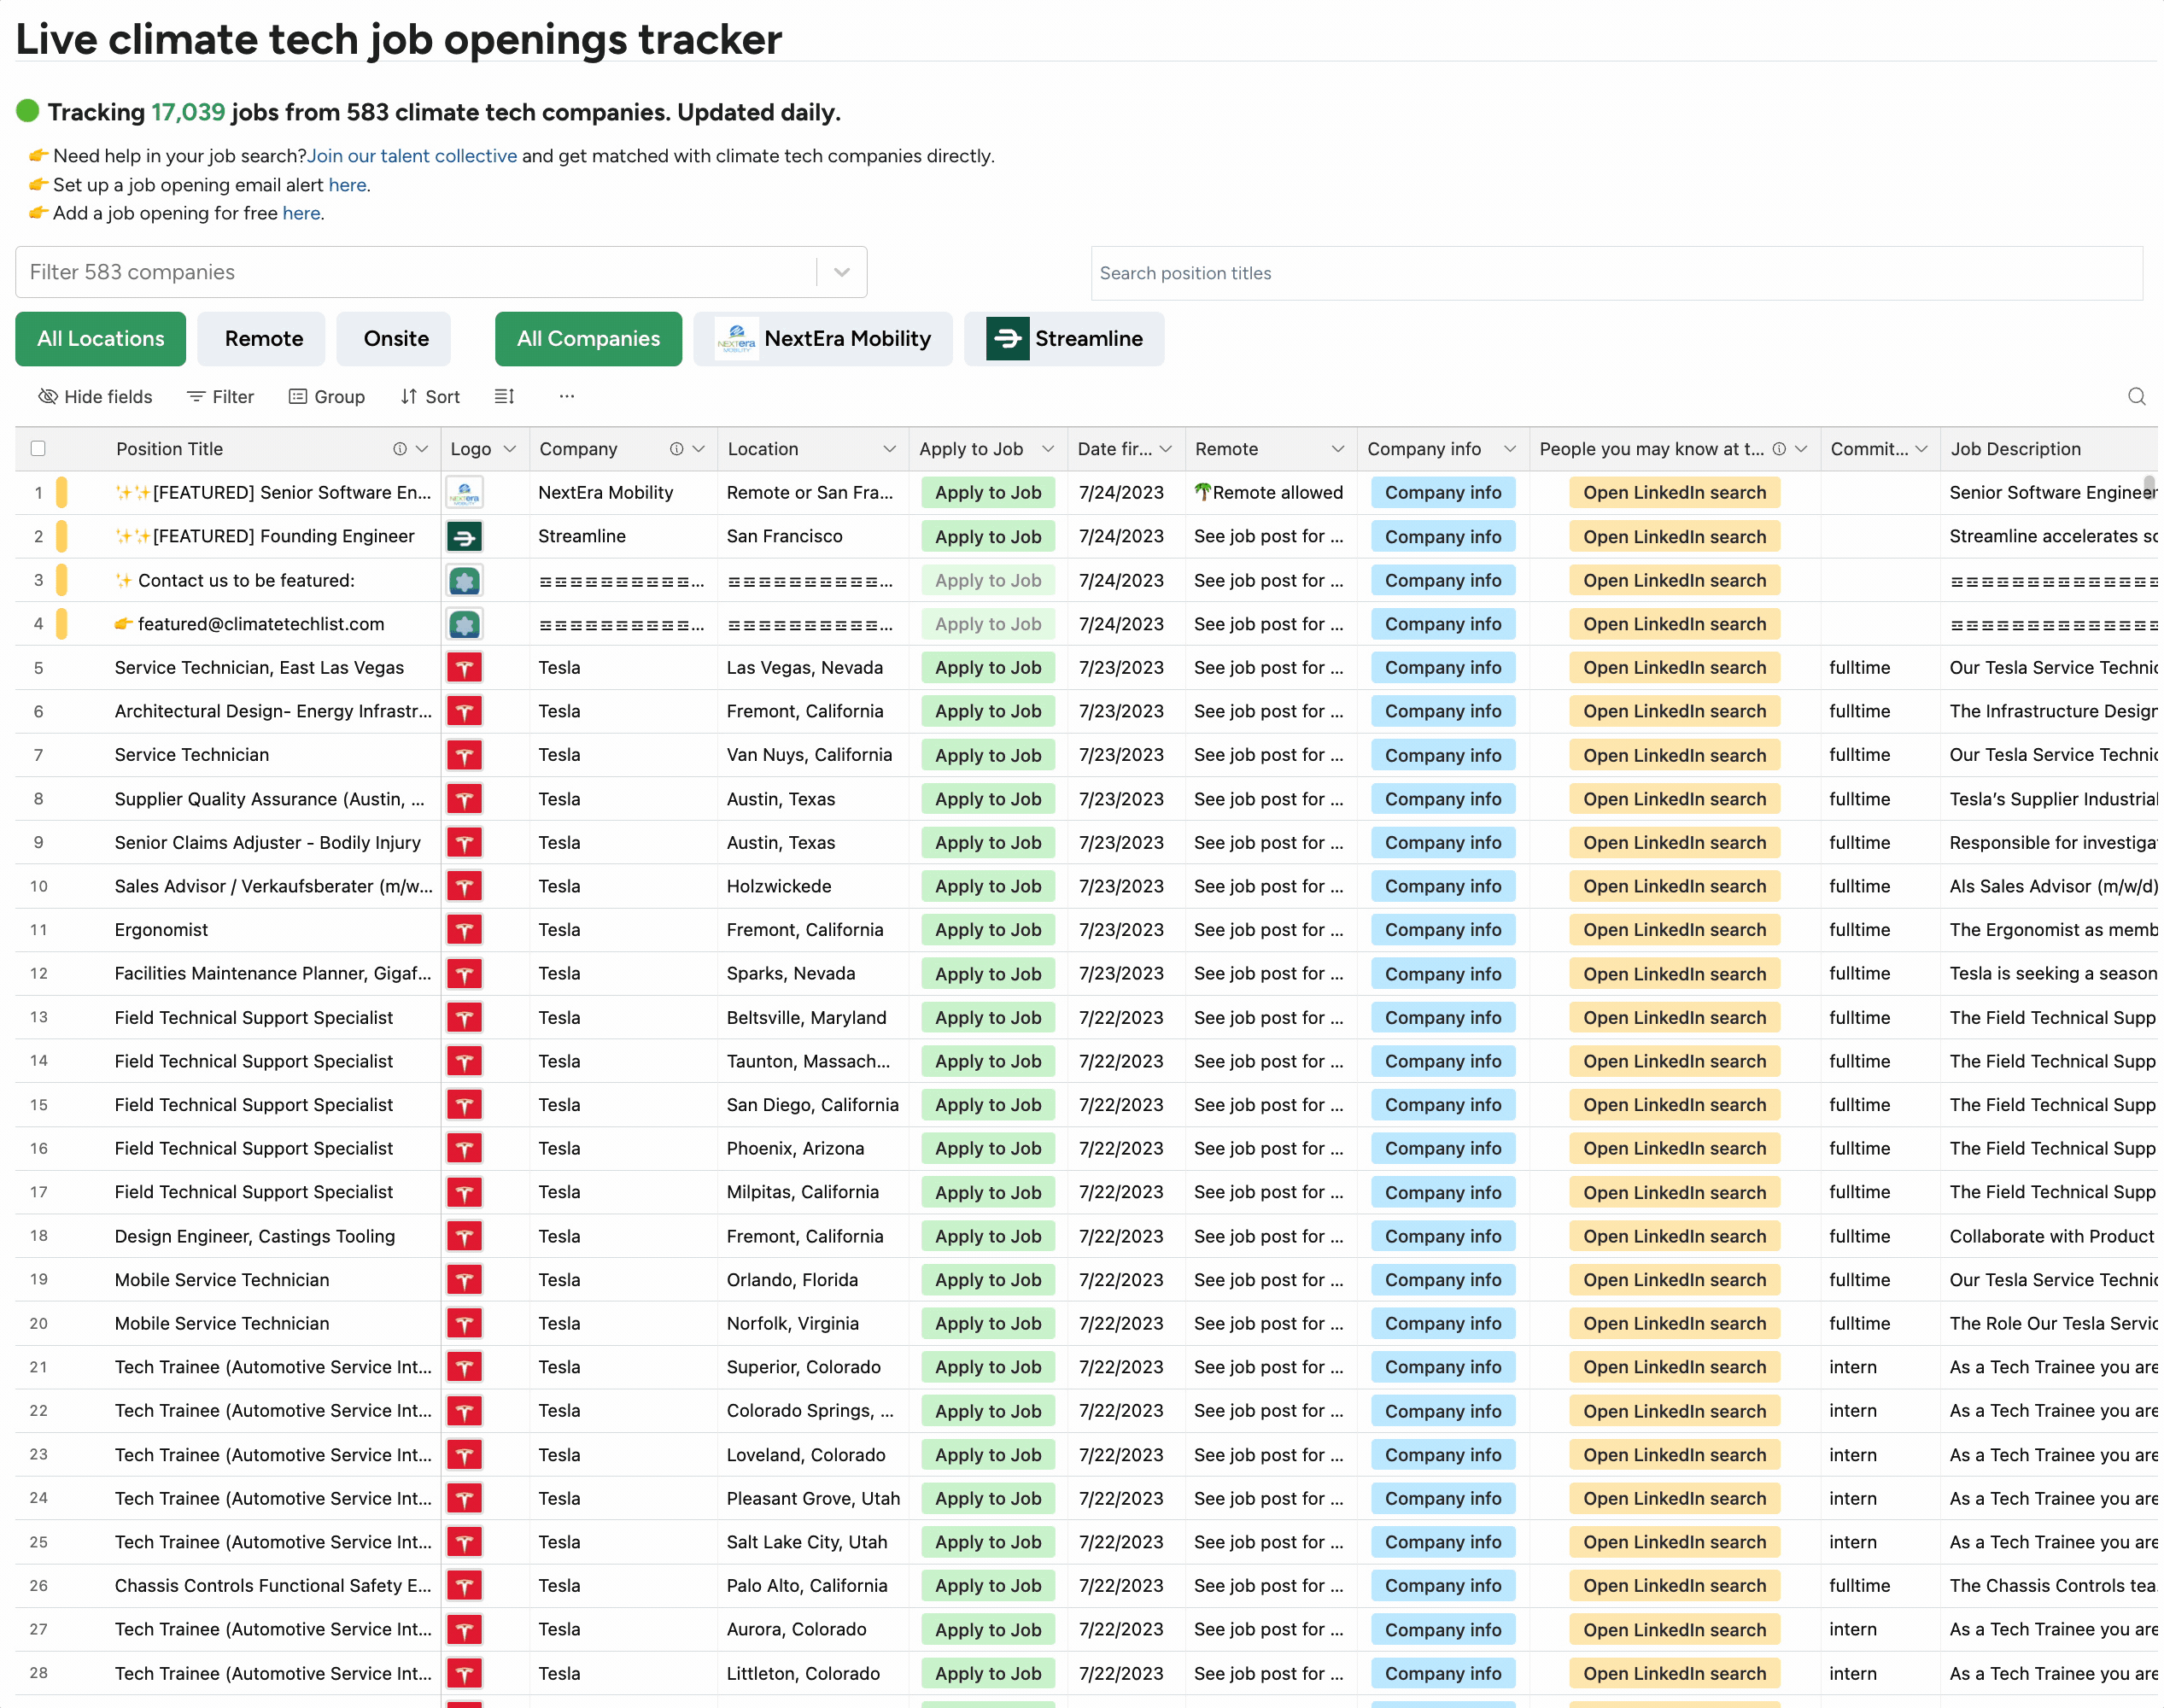Select the All Companies filter tab
The image size is (2164, 1708).
point(588,339)
